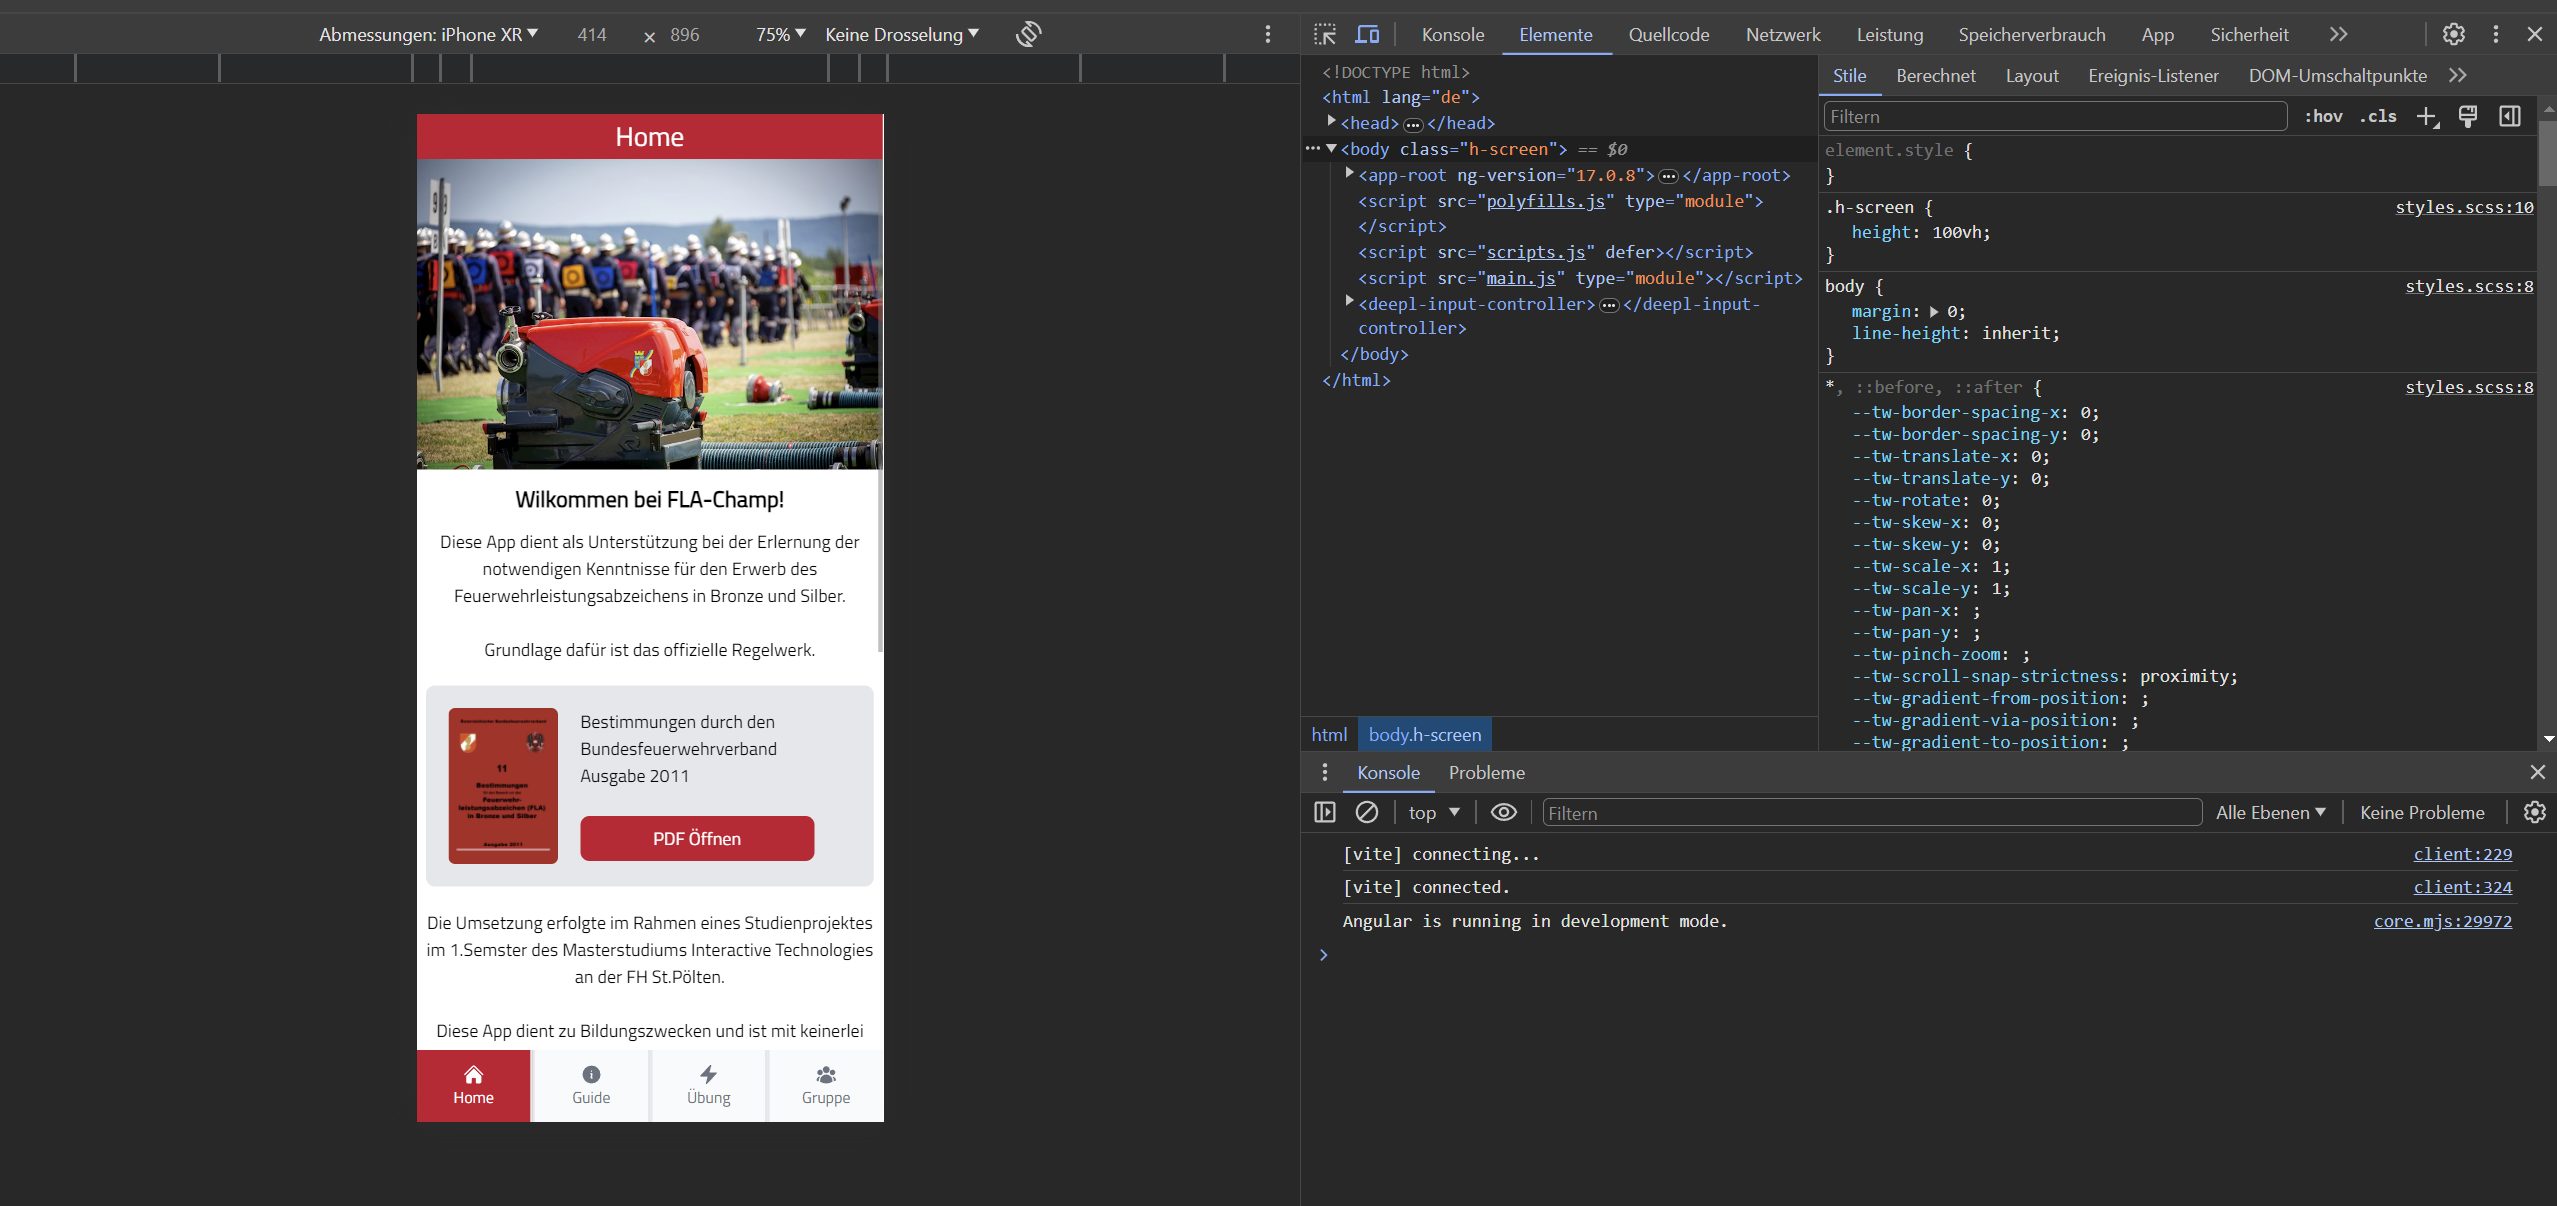Open top JavaScript context dropdown
The width and height of the screenshot is (2557, 1206).
tap(1434, 812)
